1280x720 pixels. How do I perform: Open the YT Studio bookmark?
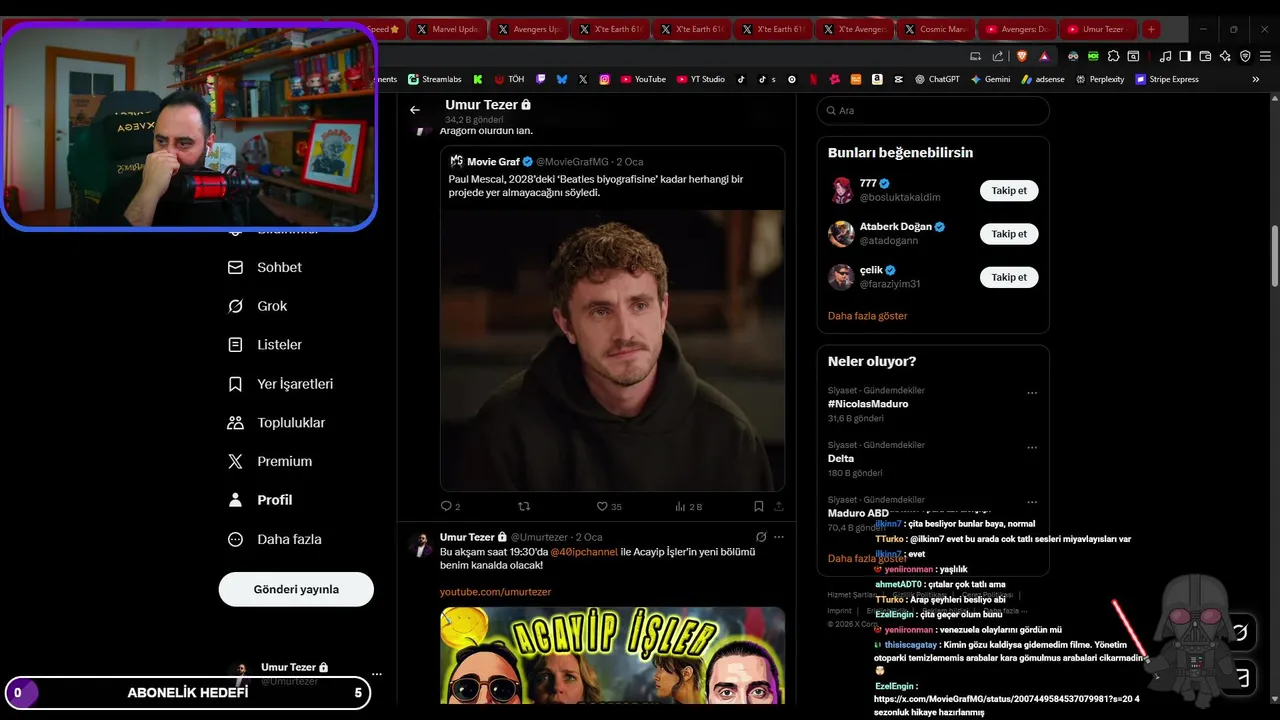[701, 79]
